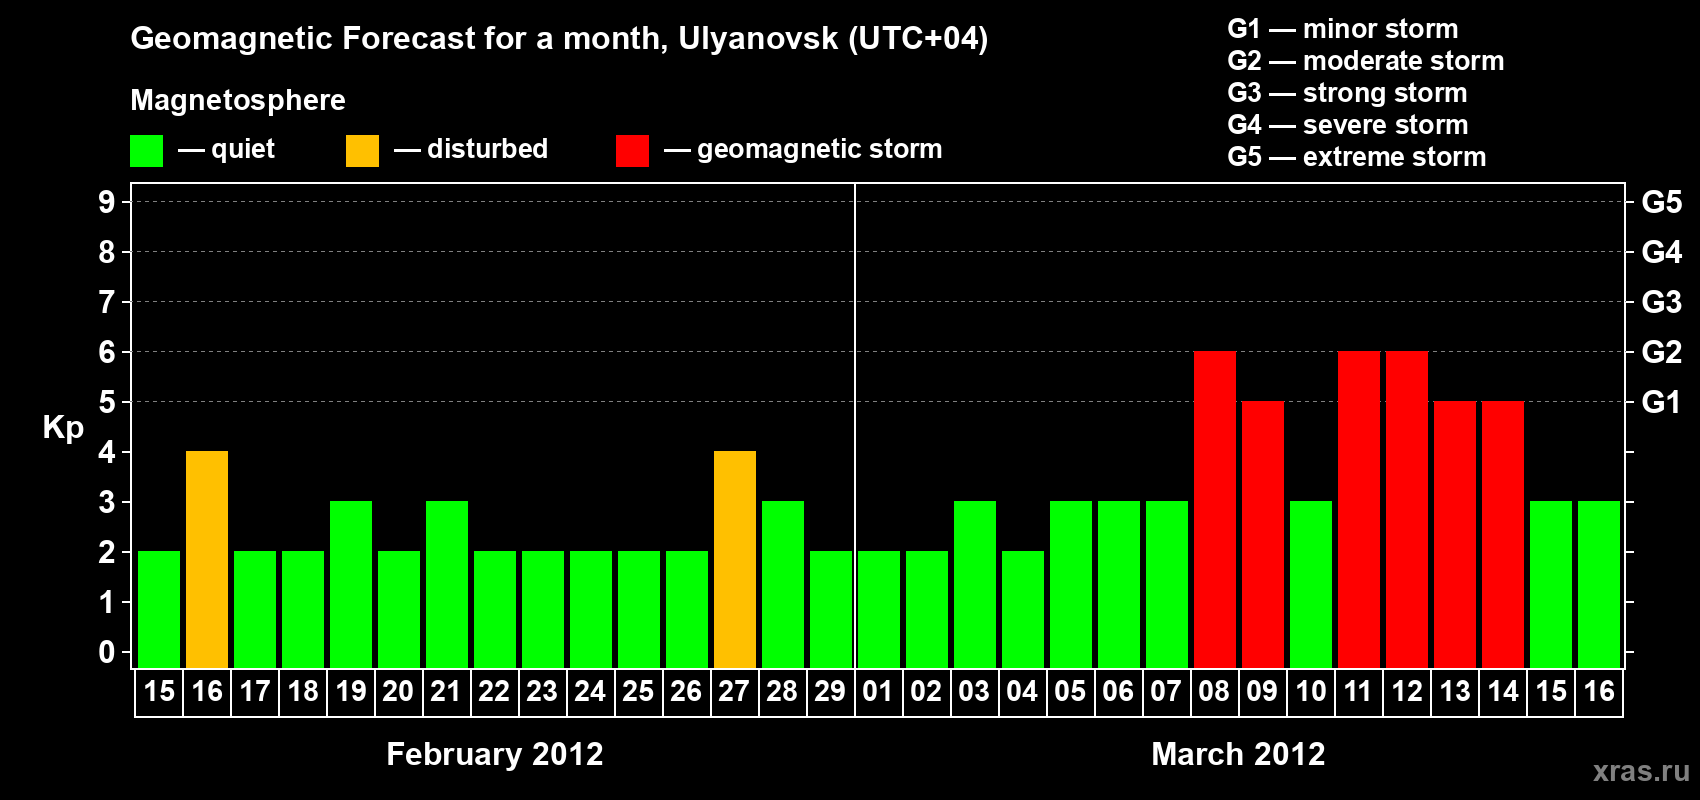Click date label 24 on the axis
The width and height of the screenshot is (1700, 800).
[590, 692]
